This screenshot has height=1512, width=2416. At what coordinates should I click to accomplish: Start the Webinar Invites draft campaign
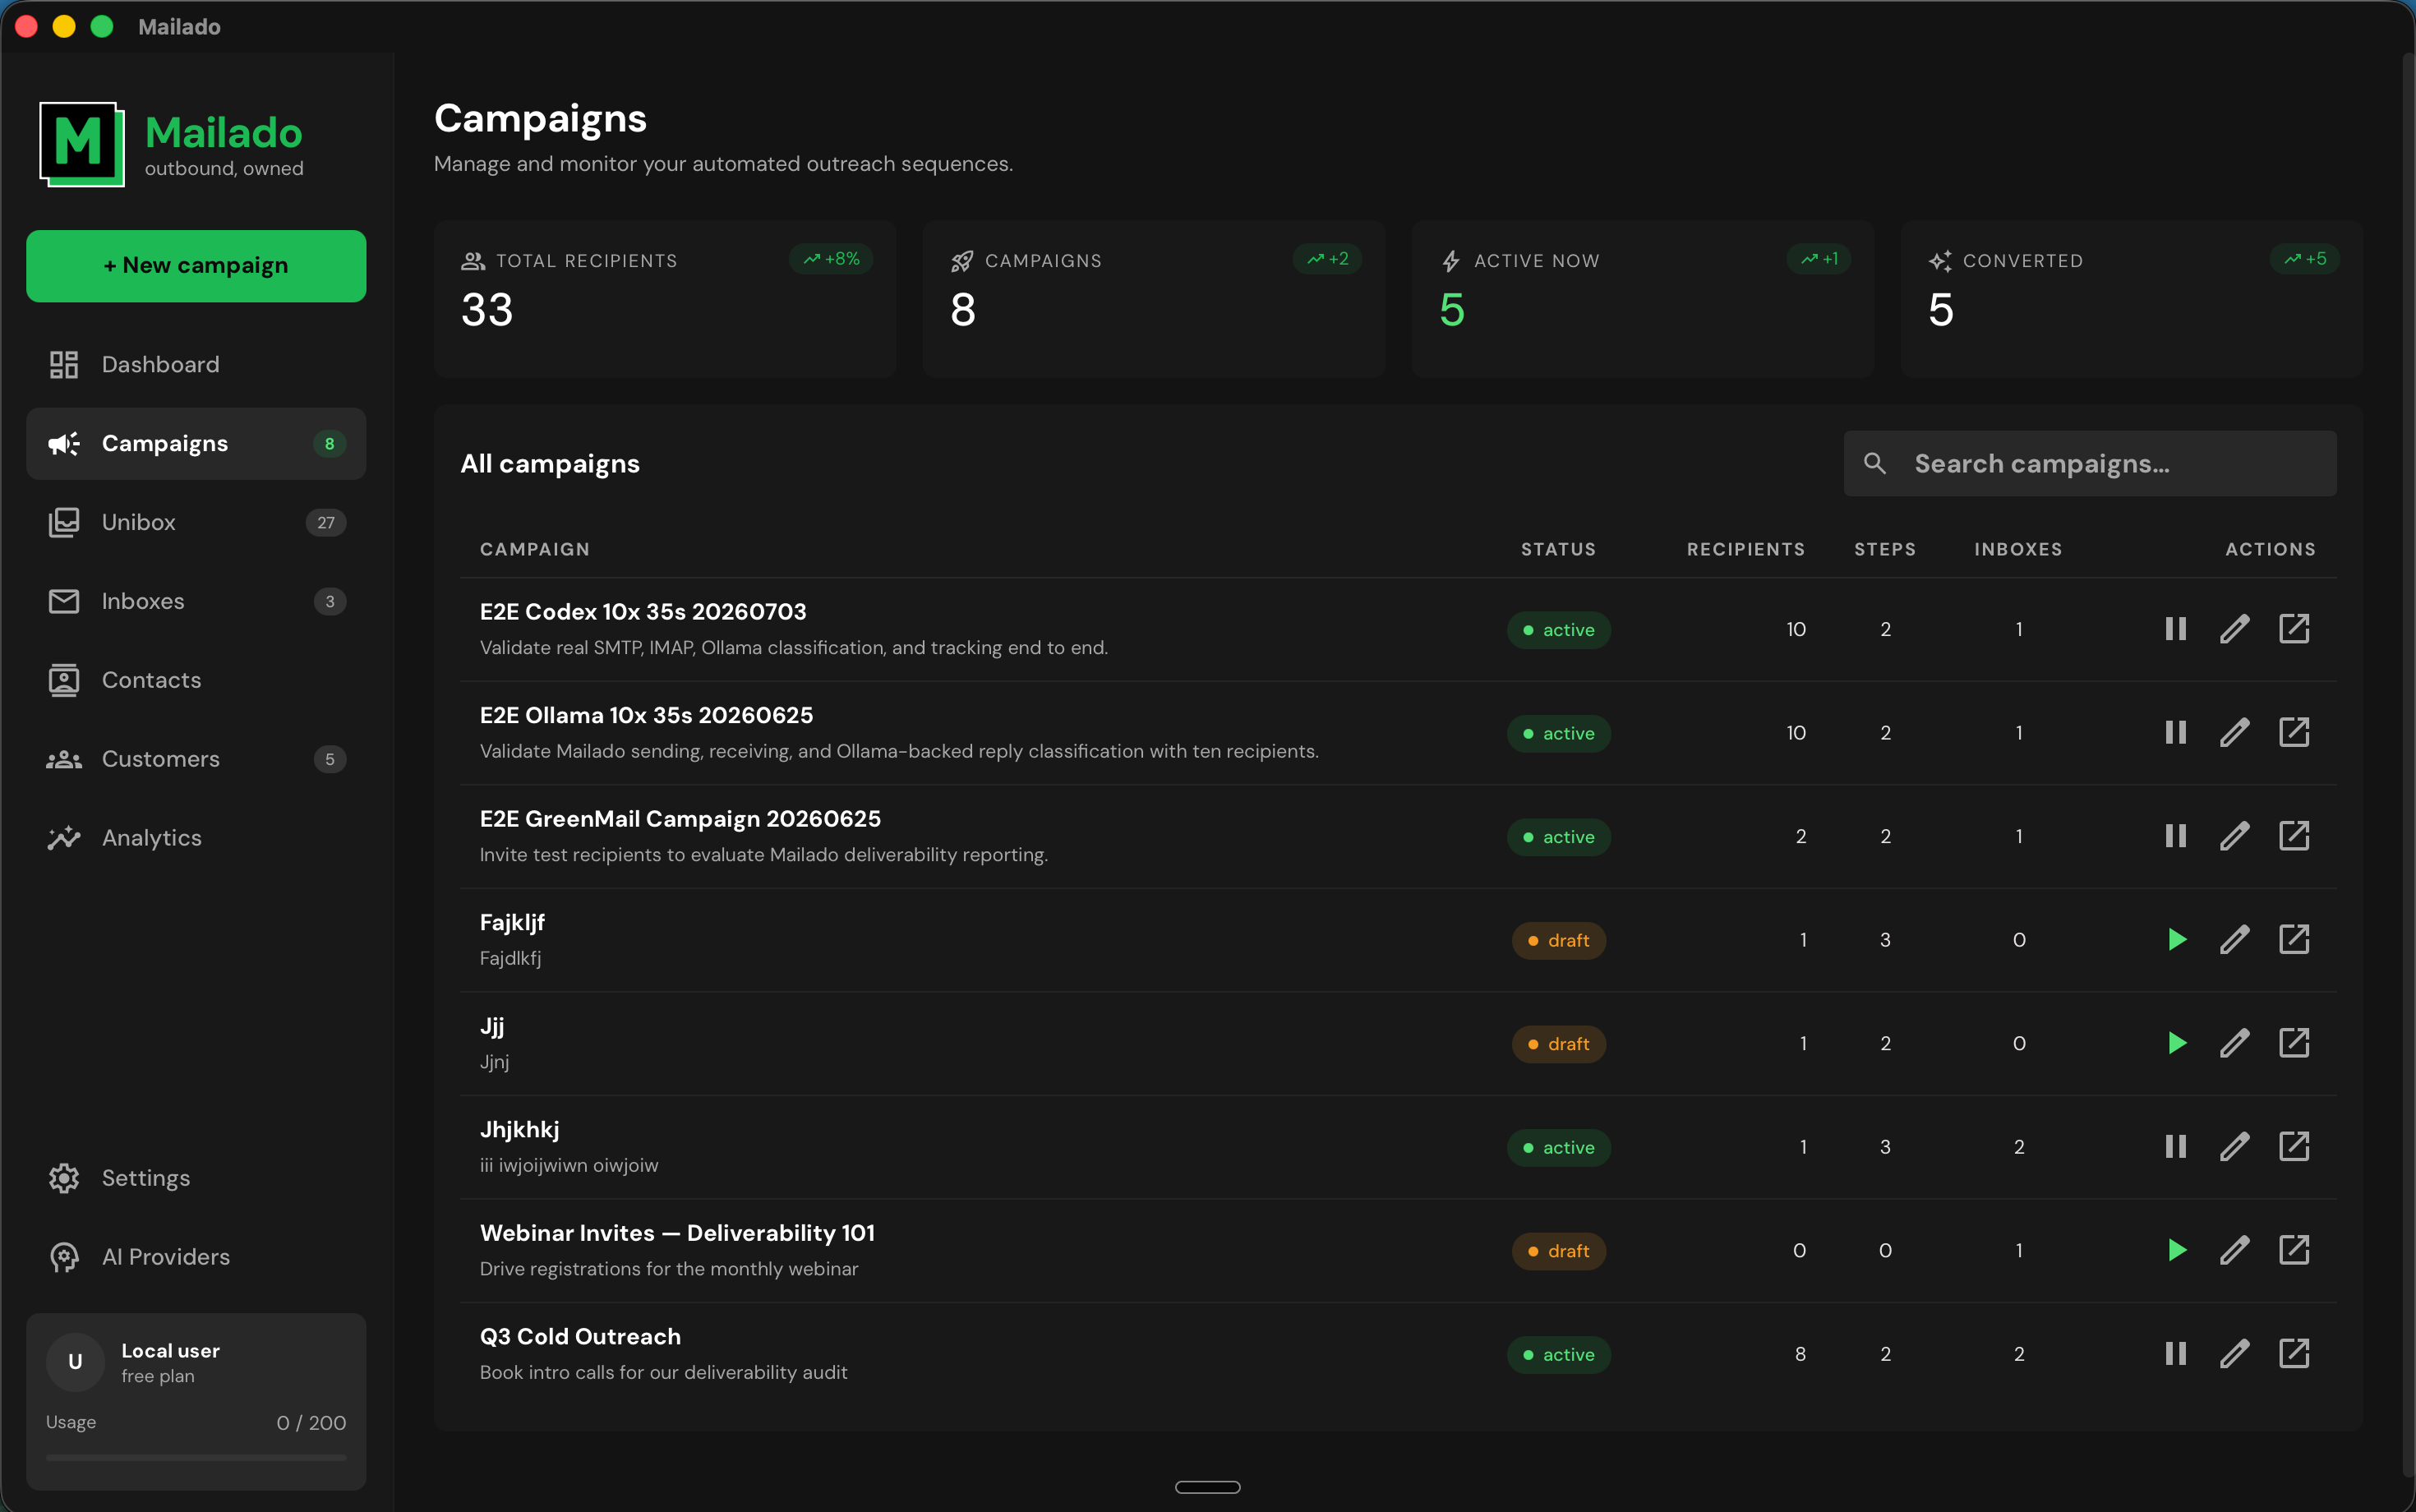[2176, 1250]
